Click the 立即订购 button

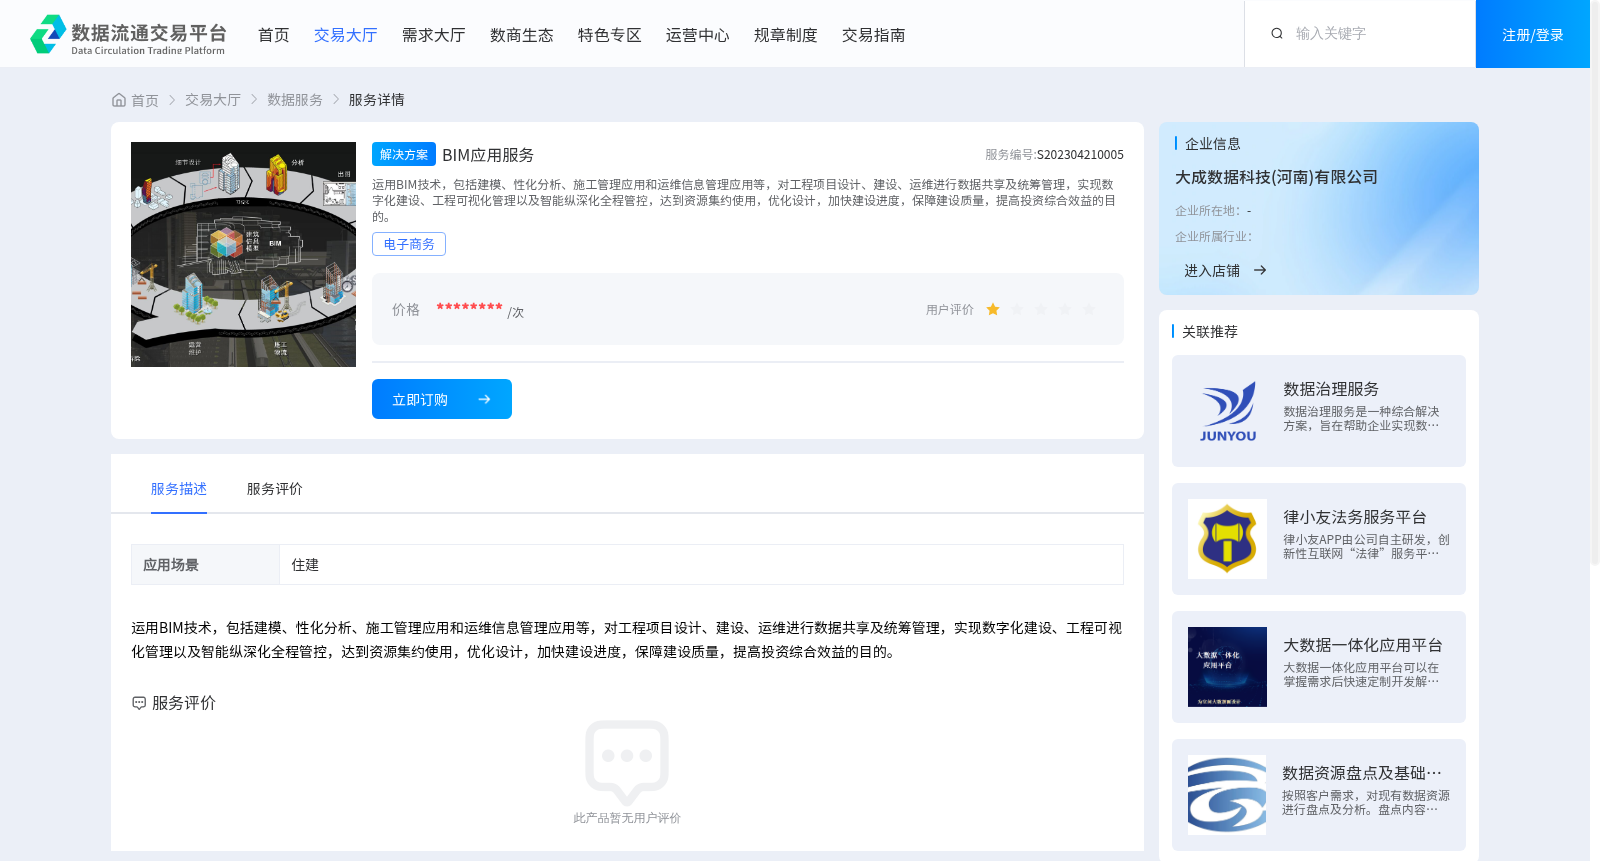tap(442, 399)
